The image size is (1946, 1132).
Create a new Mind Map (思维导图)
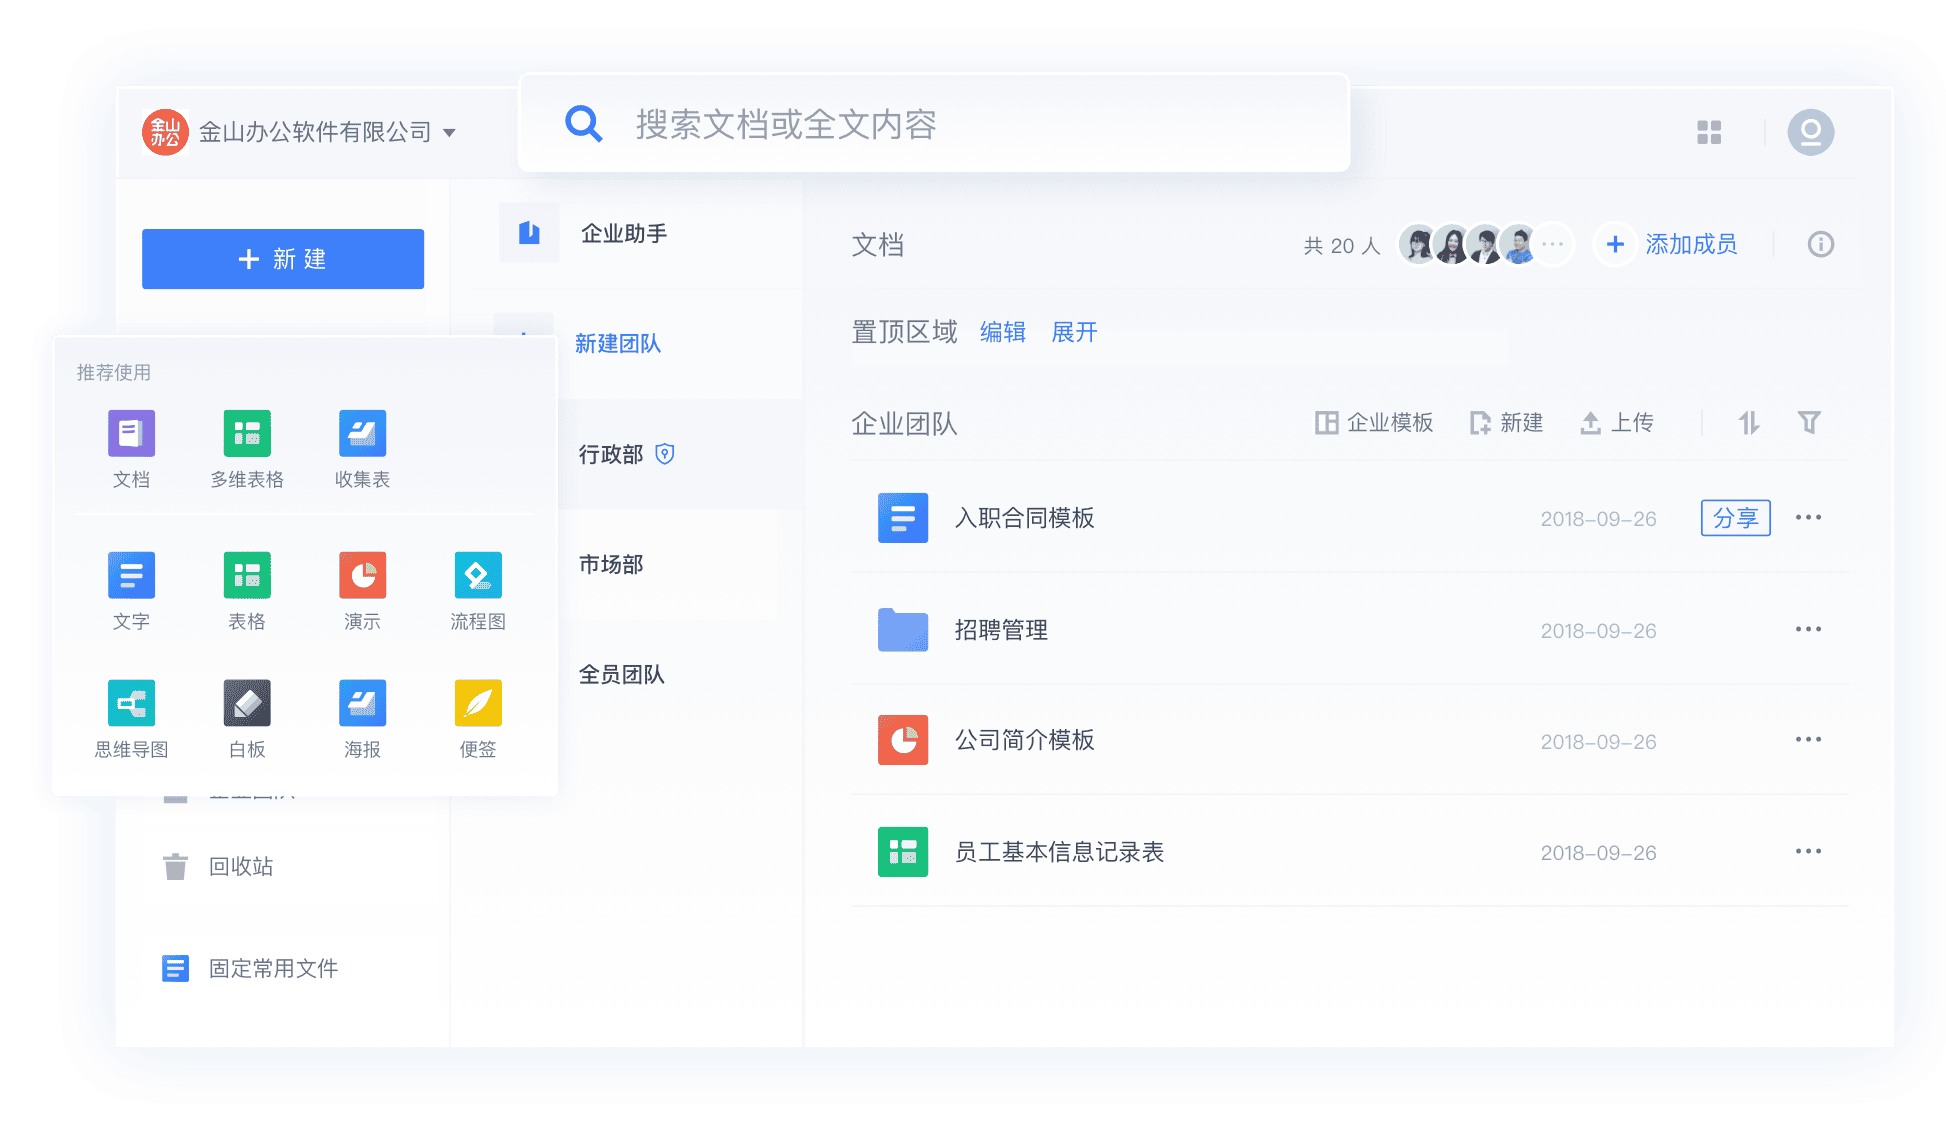click(x=131, y=704)
